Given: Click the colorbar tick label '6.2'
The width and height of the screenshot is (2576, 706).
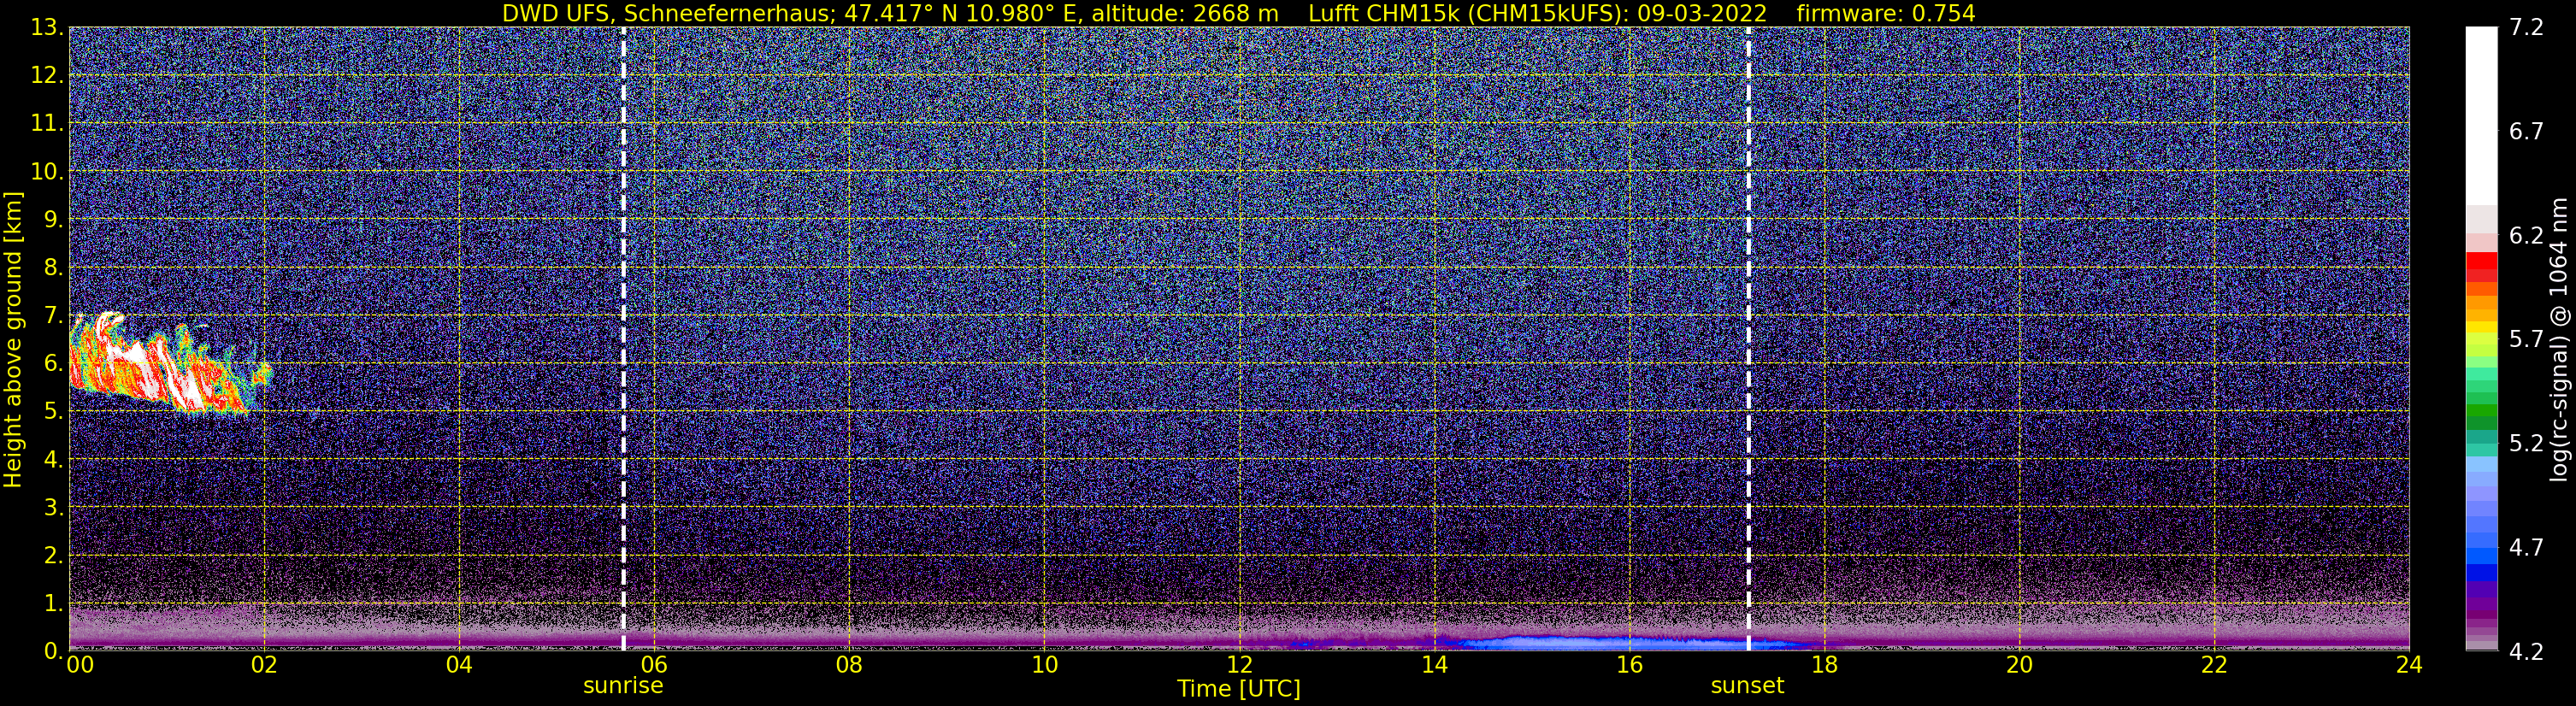Looking at the screenshot, I should (x=2526, y=236).
